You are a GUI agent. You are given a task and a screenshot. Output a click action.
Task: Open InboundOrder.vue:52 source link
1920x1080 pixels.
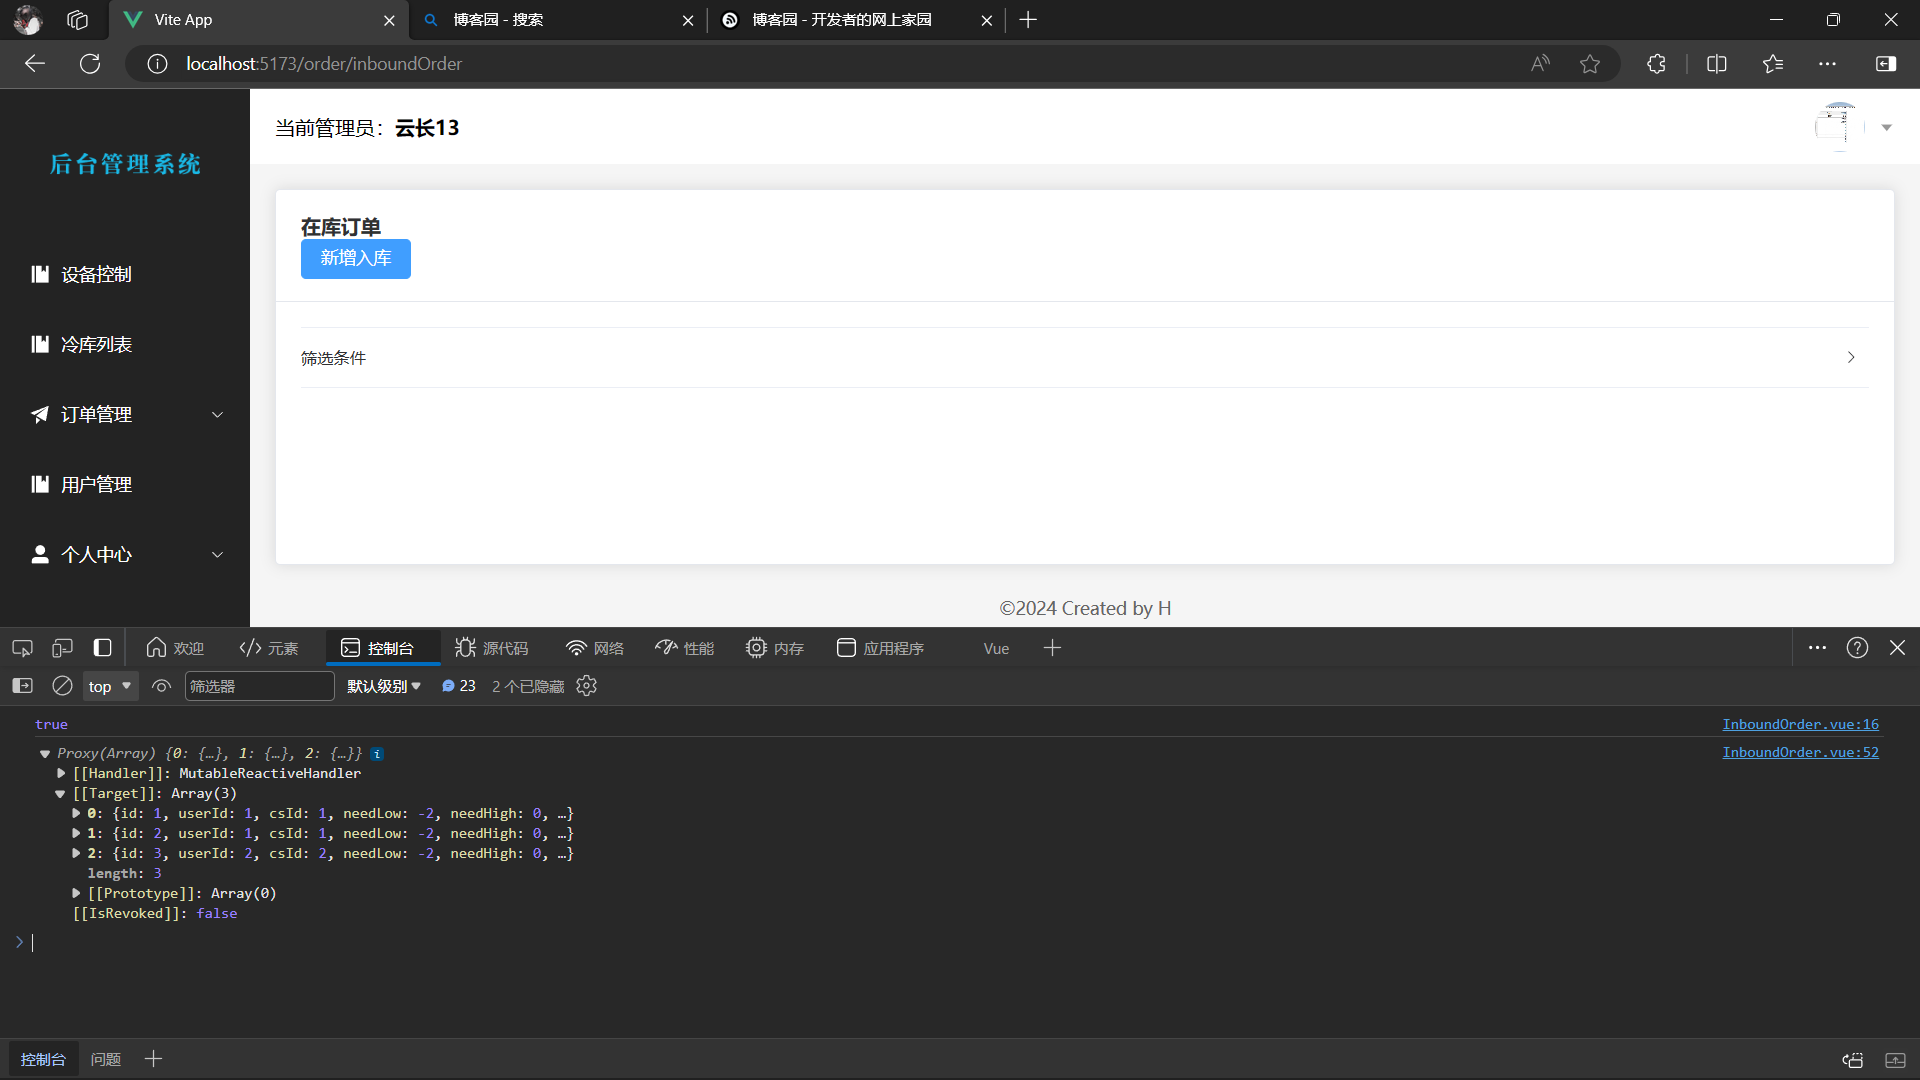pos(1800,752)
